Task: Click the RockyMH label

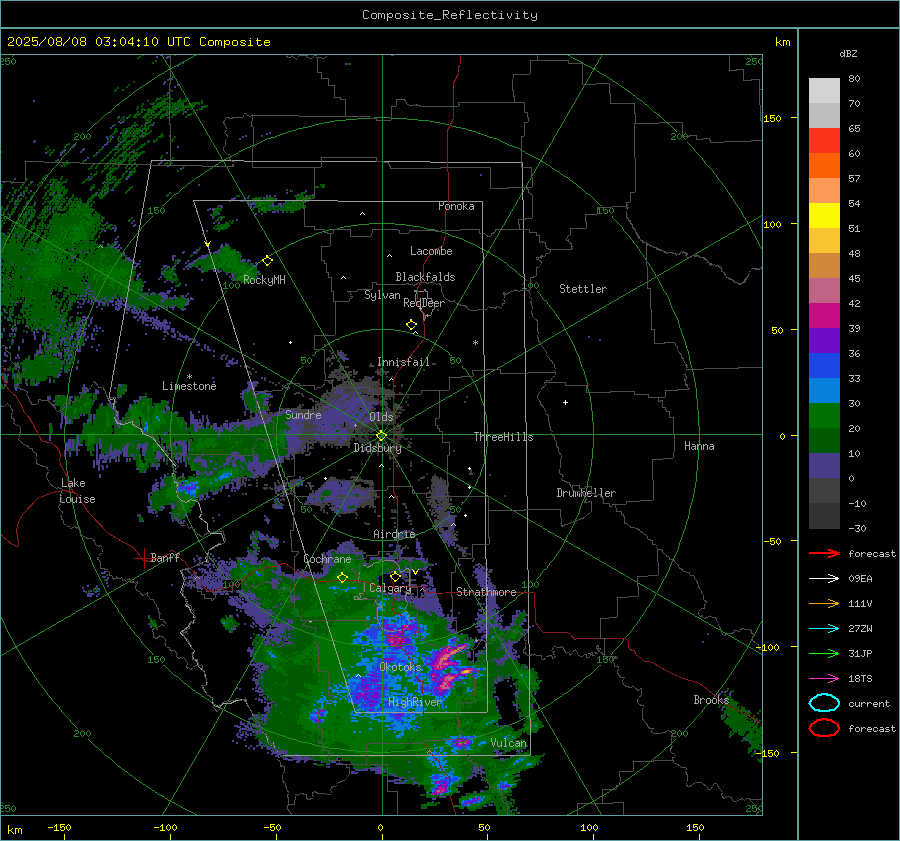Action: coord(264,280)
